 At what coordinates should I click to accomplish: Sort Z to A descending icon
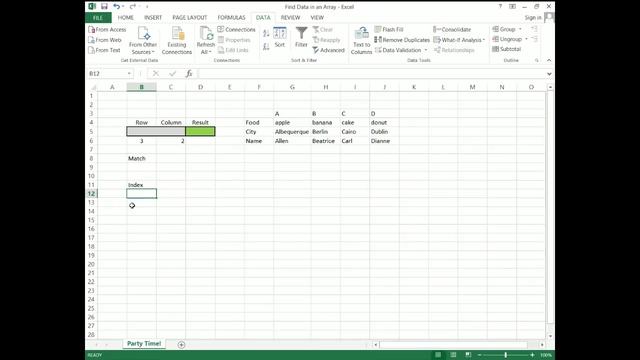(266, 47)
